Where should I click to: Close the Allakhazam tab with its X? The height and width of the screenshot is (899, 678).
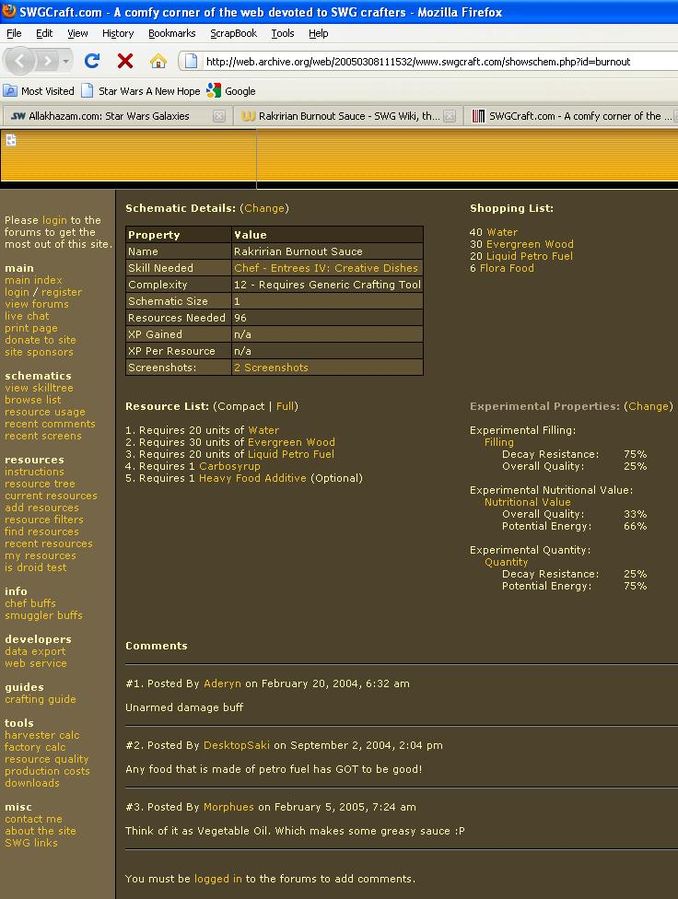[219, 116]
